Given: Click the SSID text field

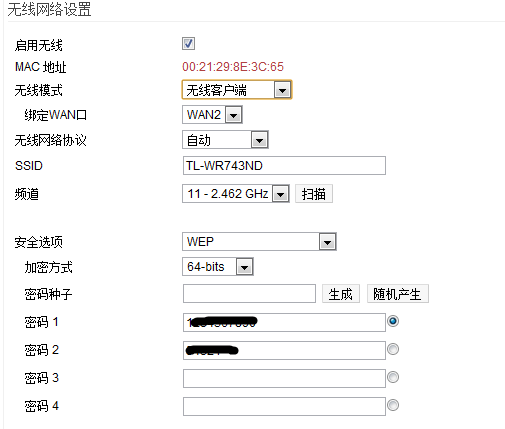Looking at the screenshot, I should point(284,166).
